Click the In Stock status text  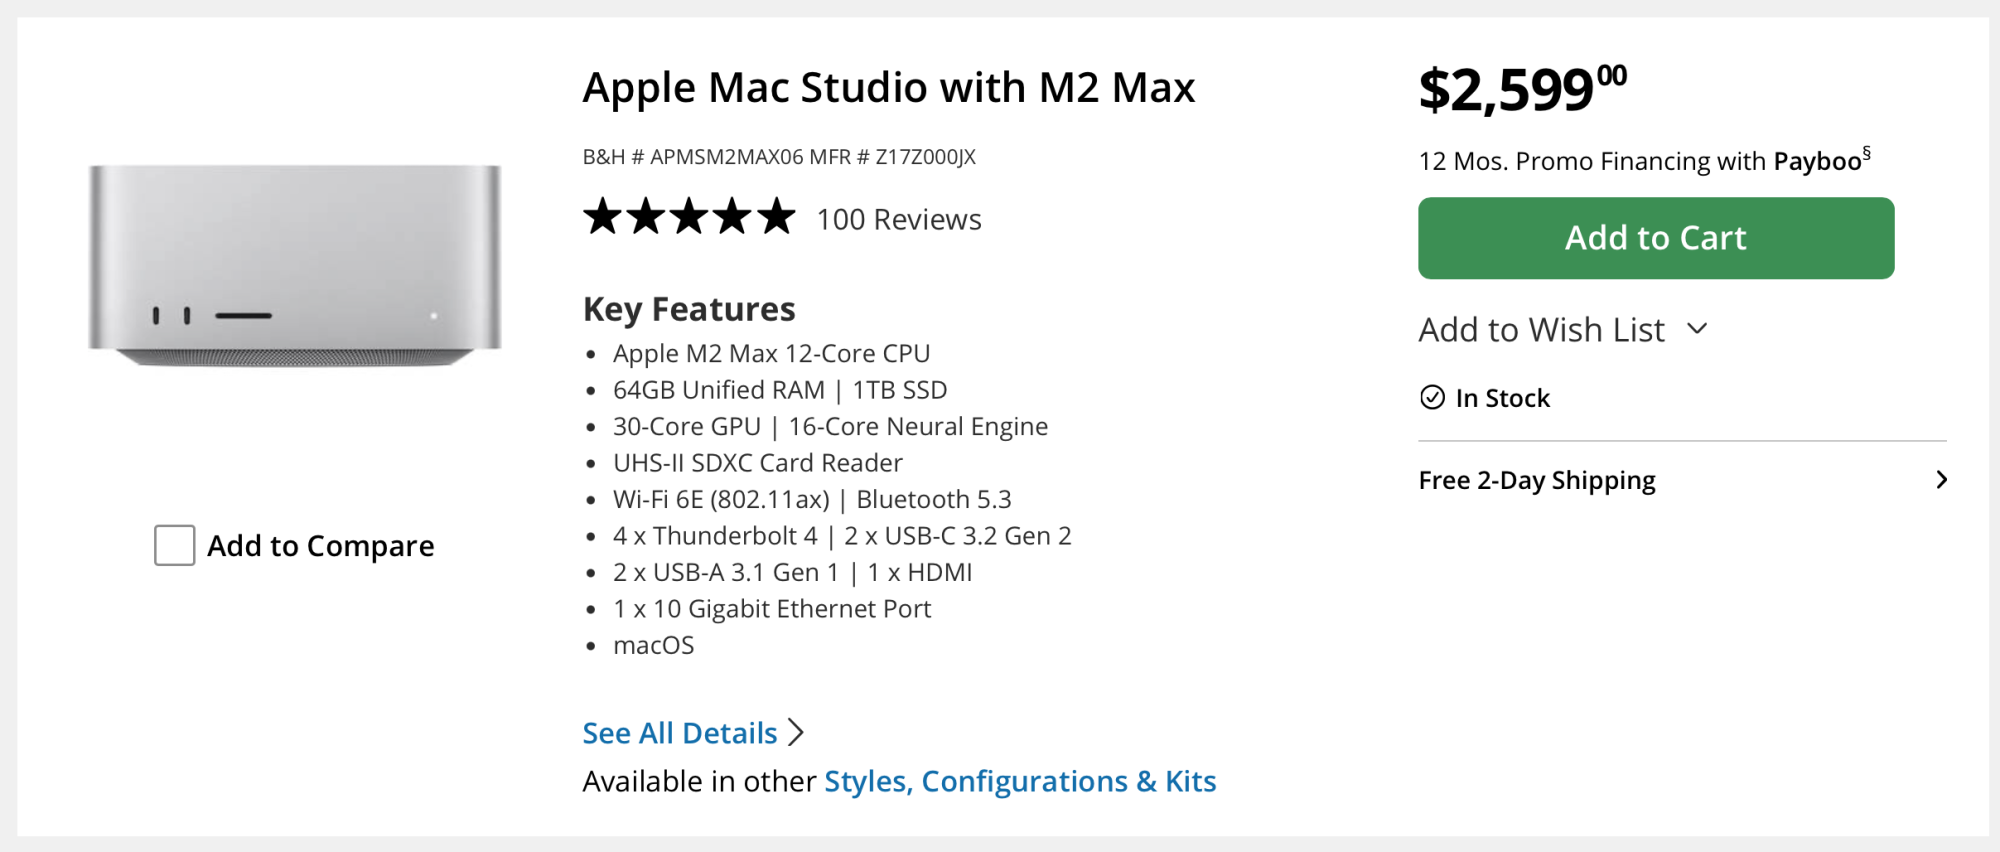click(x=1502, y=398)
